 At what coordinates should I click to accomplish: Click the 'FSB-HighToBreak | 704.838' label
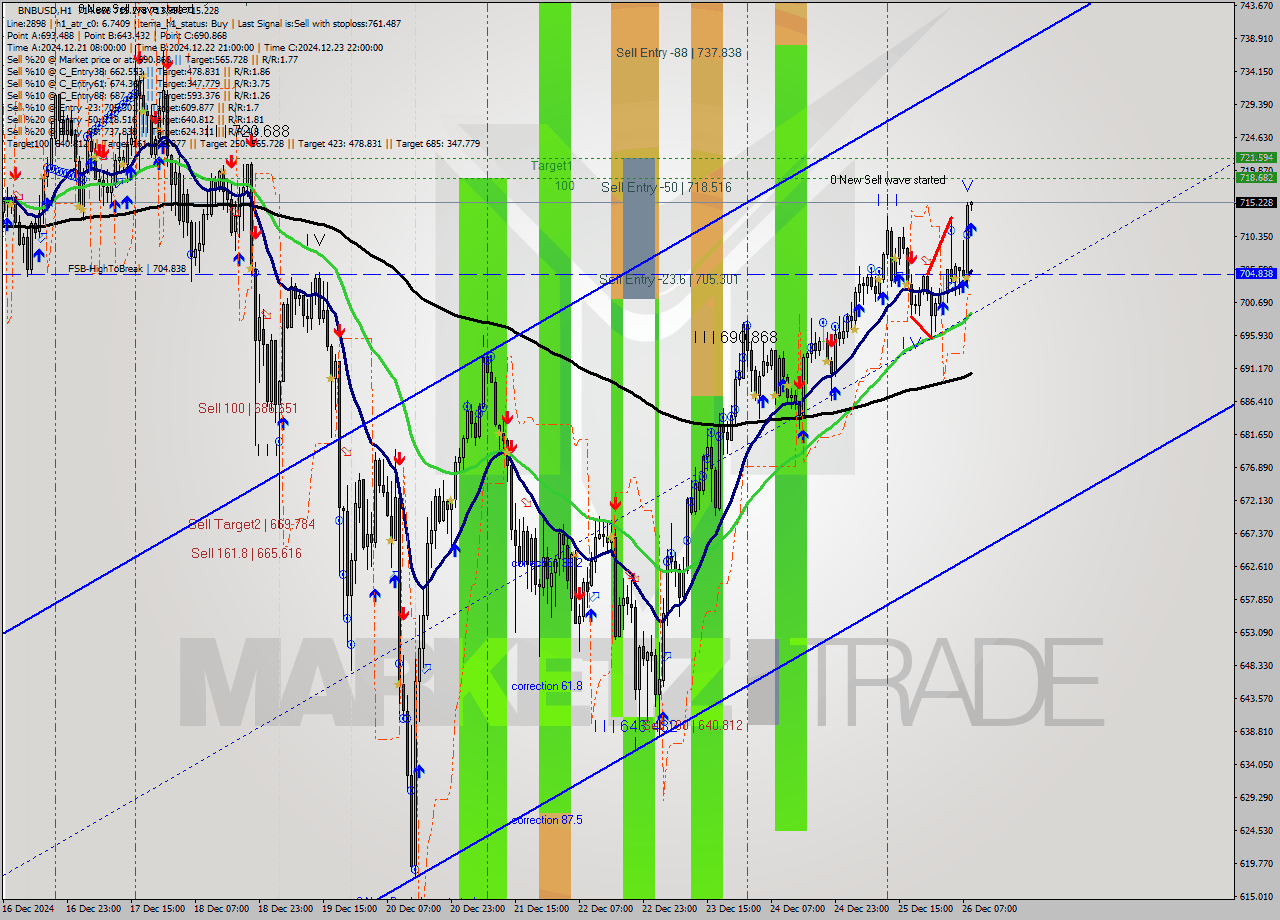coord(127,268)
